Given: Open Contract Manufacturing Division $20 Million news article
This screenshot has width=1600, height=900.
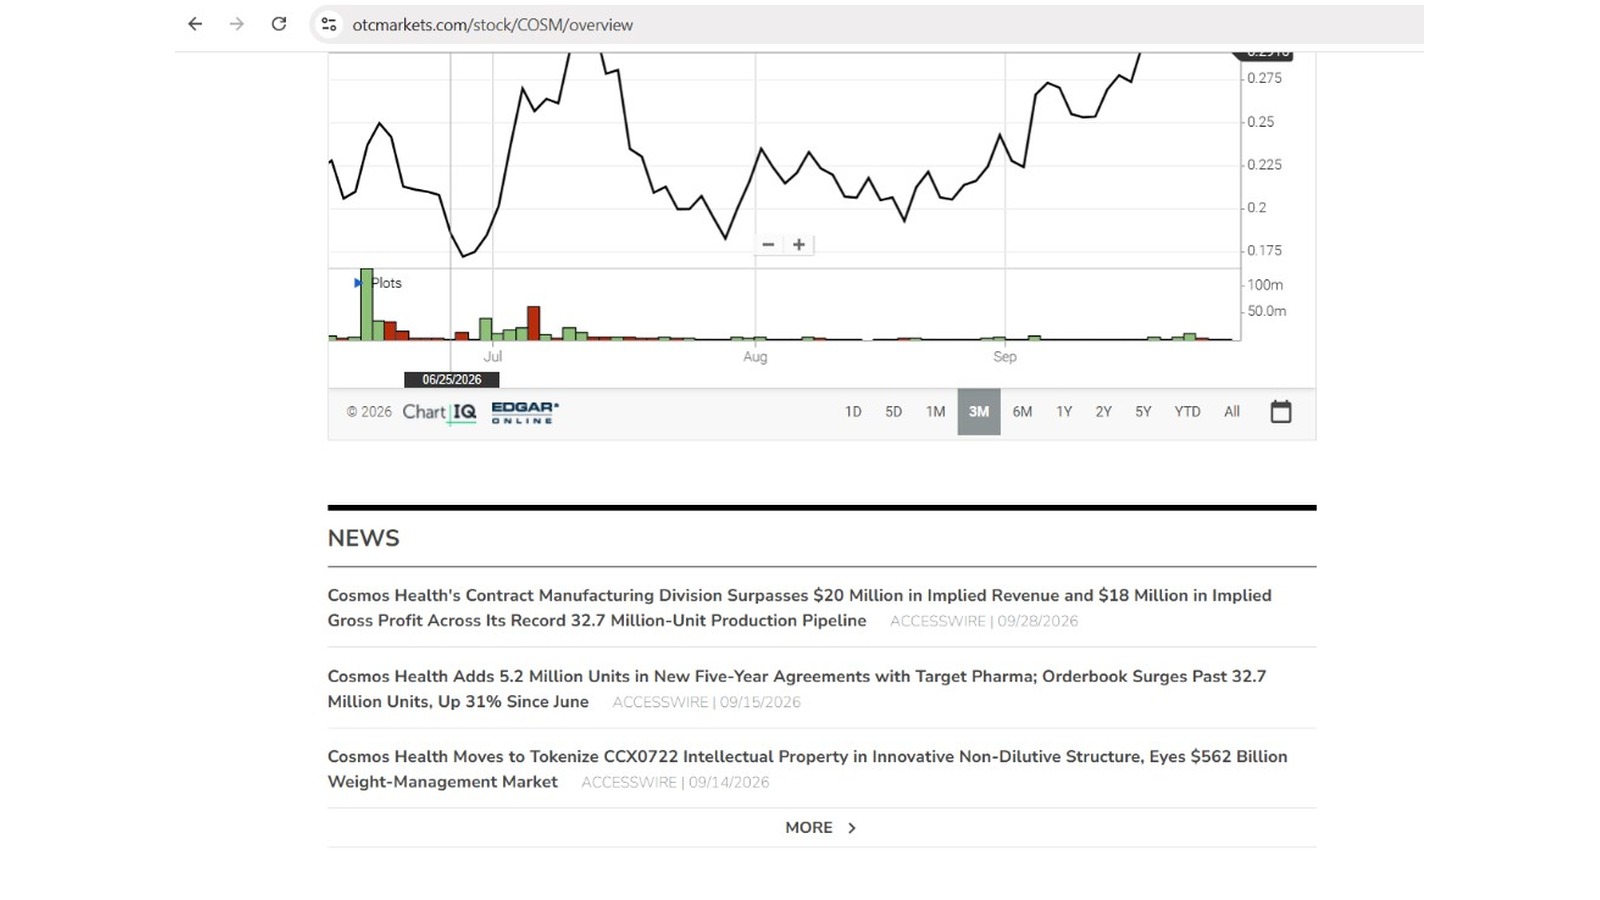Looking at the screenshot, I should pos(799,607).
